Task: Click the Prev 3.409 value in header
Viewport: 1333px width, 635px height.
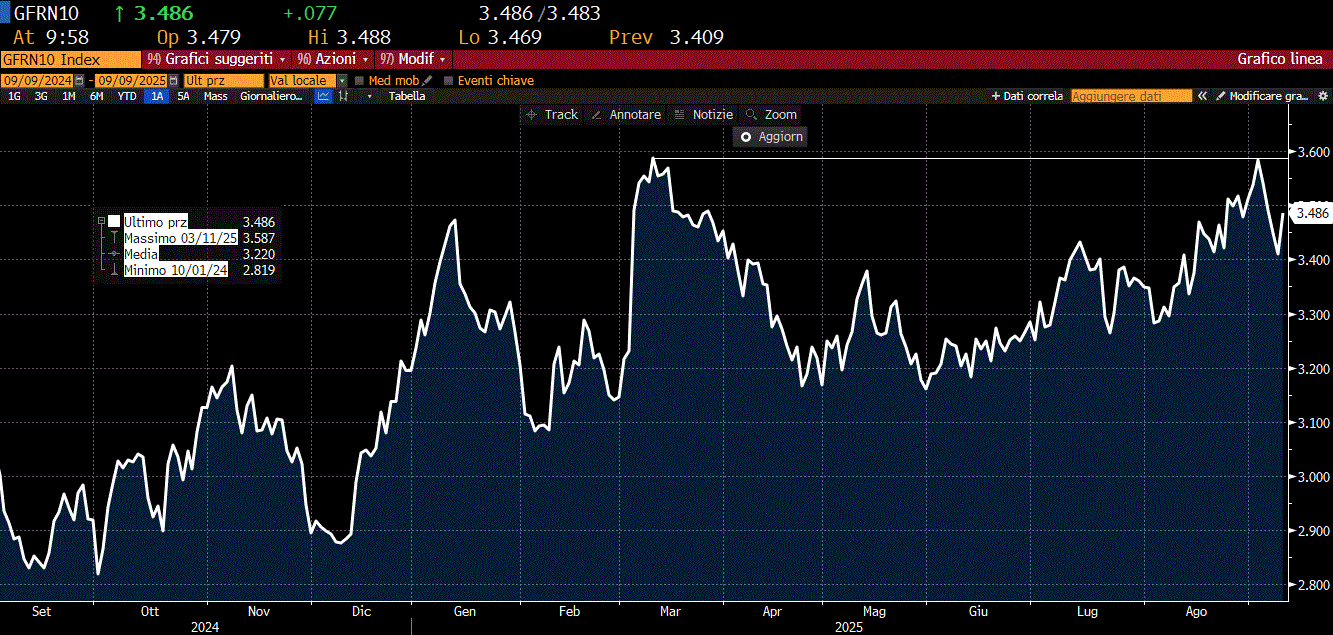Action: (x=666, y=37)
